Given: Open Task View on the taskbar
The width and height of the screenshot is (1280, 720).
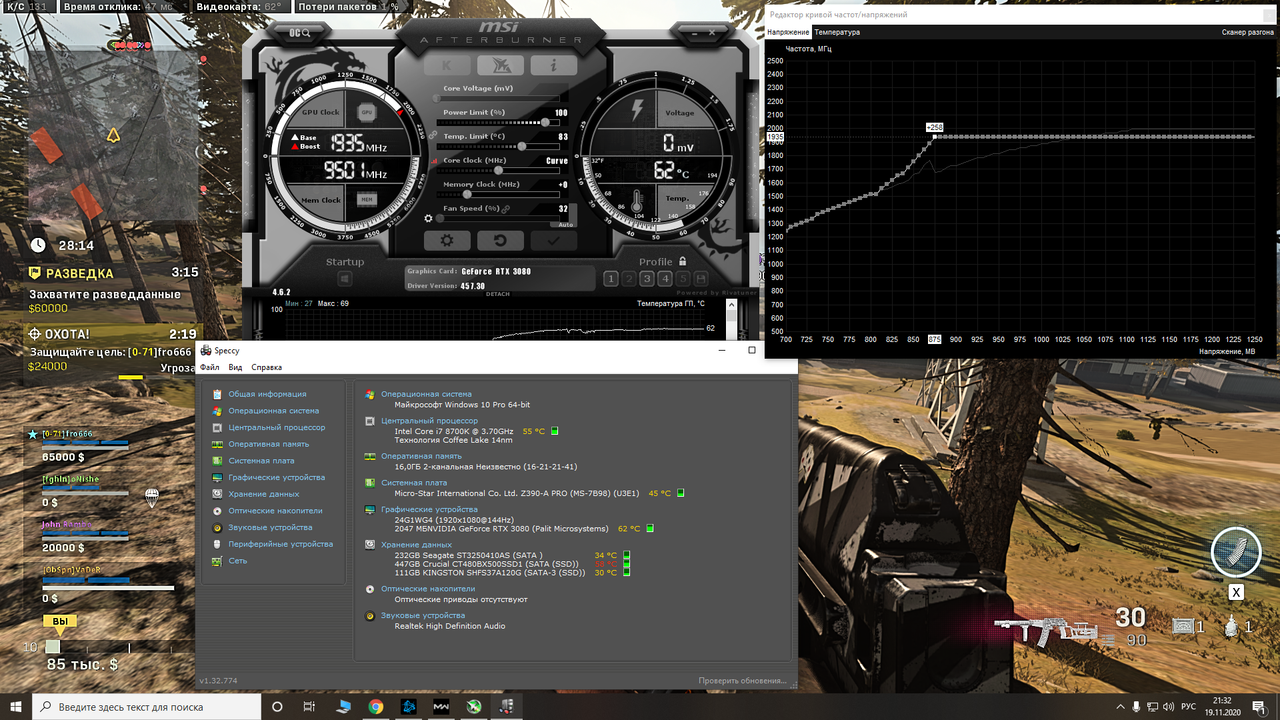Looking at the screenshot, I should point(311,706).
